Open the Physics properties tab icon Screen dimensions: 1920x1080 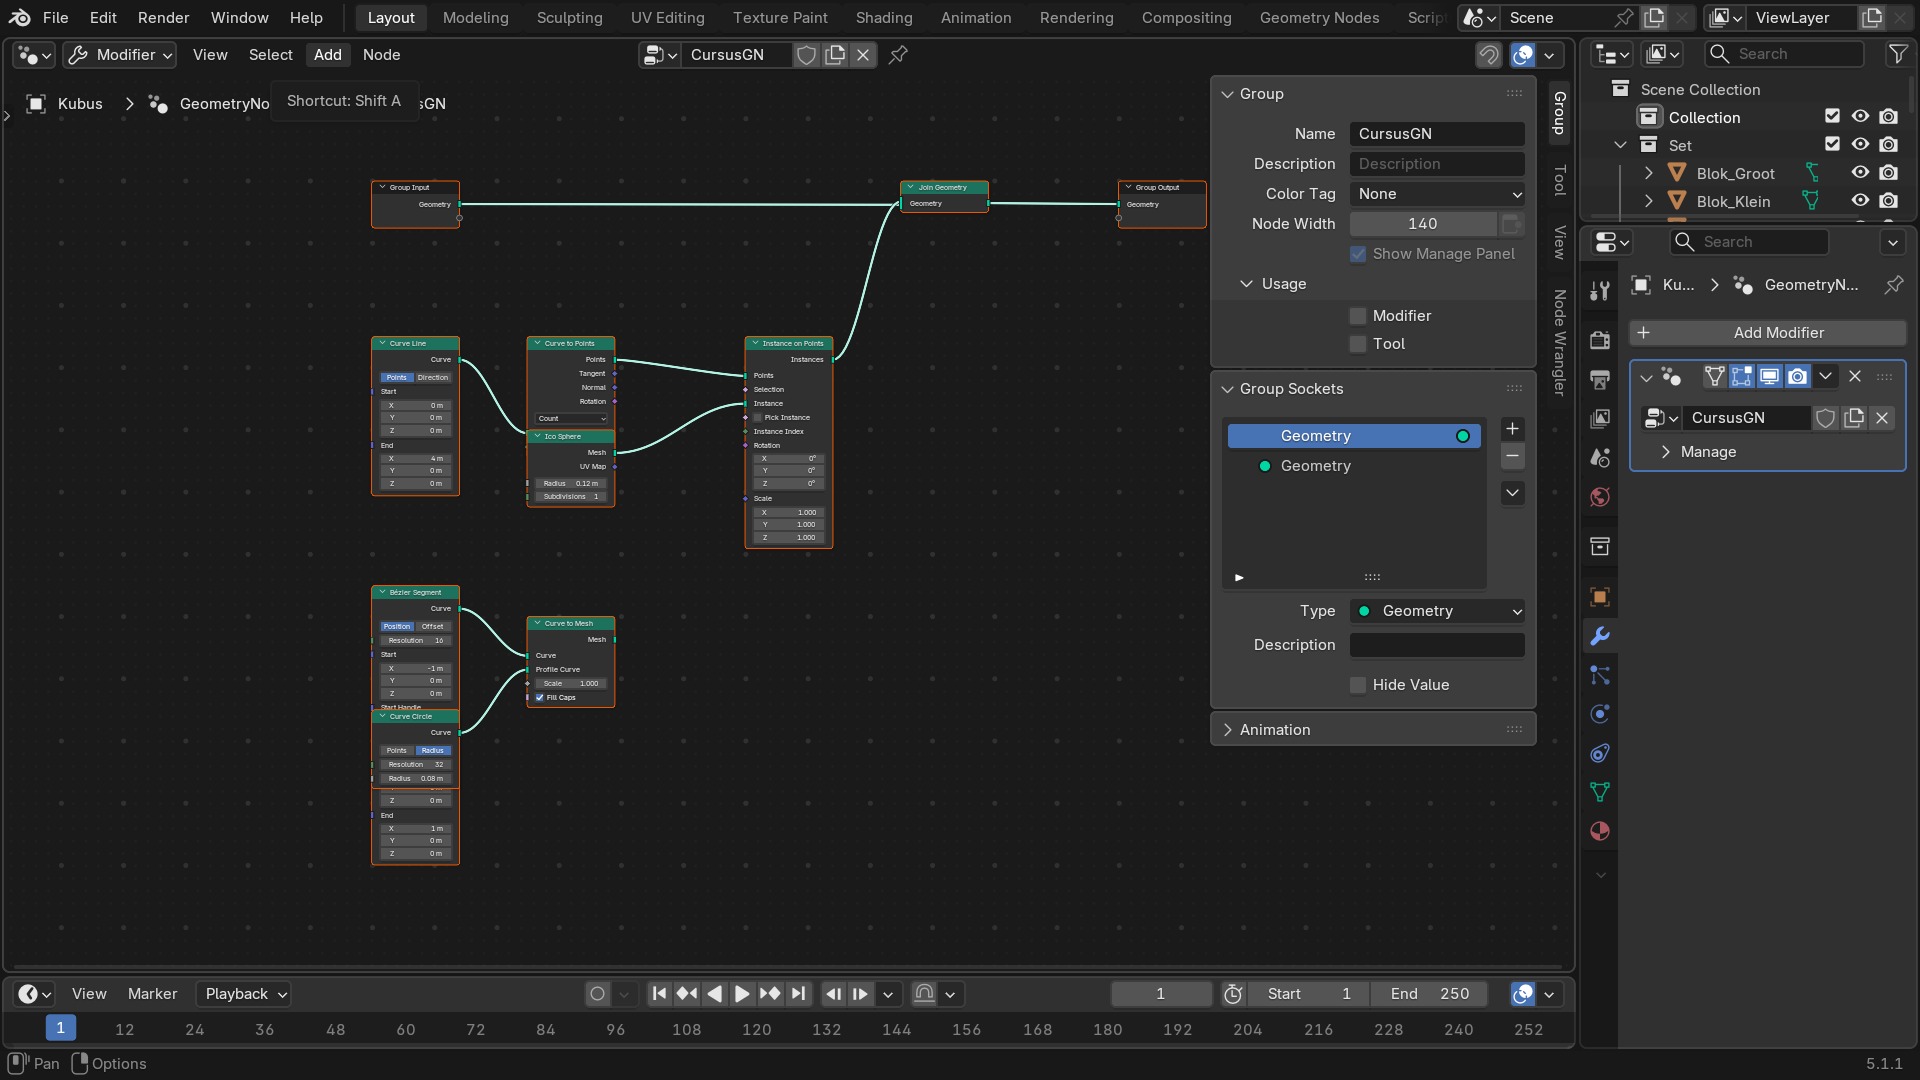(x=1600, y=714)
